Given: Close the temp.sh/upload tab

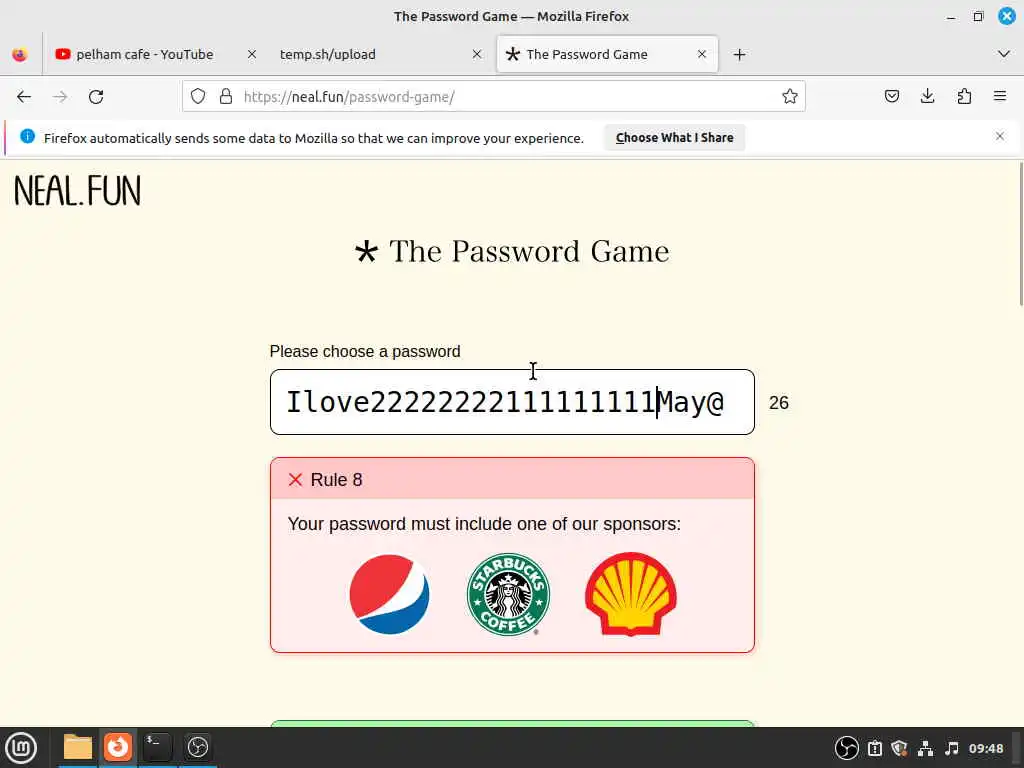Looking at the screenshot, I should [477, 55].
